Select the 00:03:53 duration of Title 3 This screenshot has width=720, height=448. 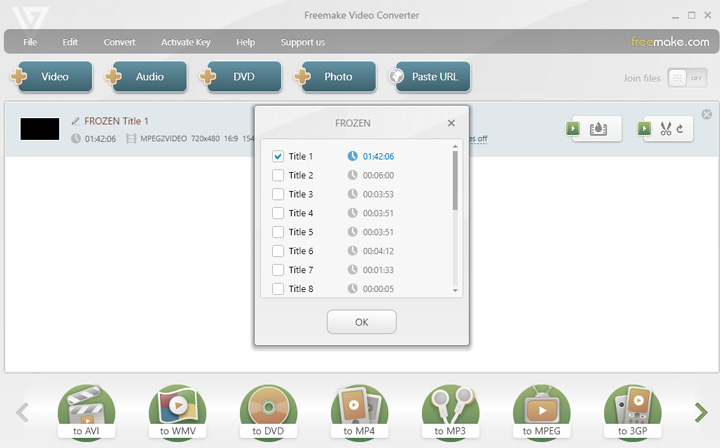(378, 194)
